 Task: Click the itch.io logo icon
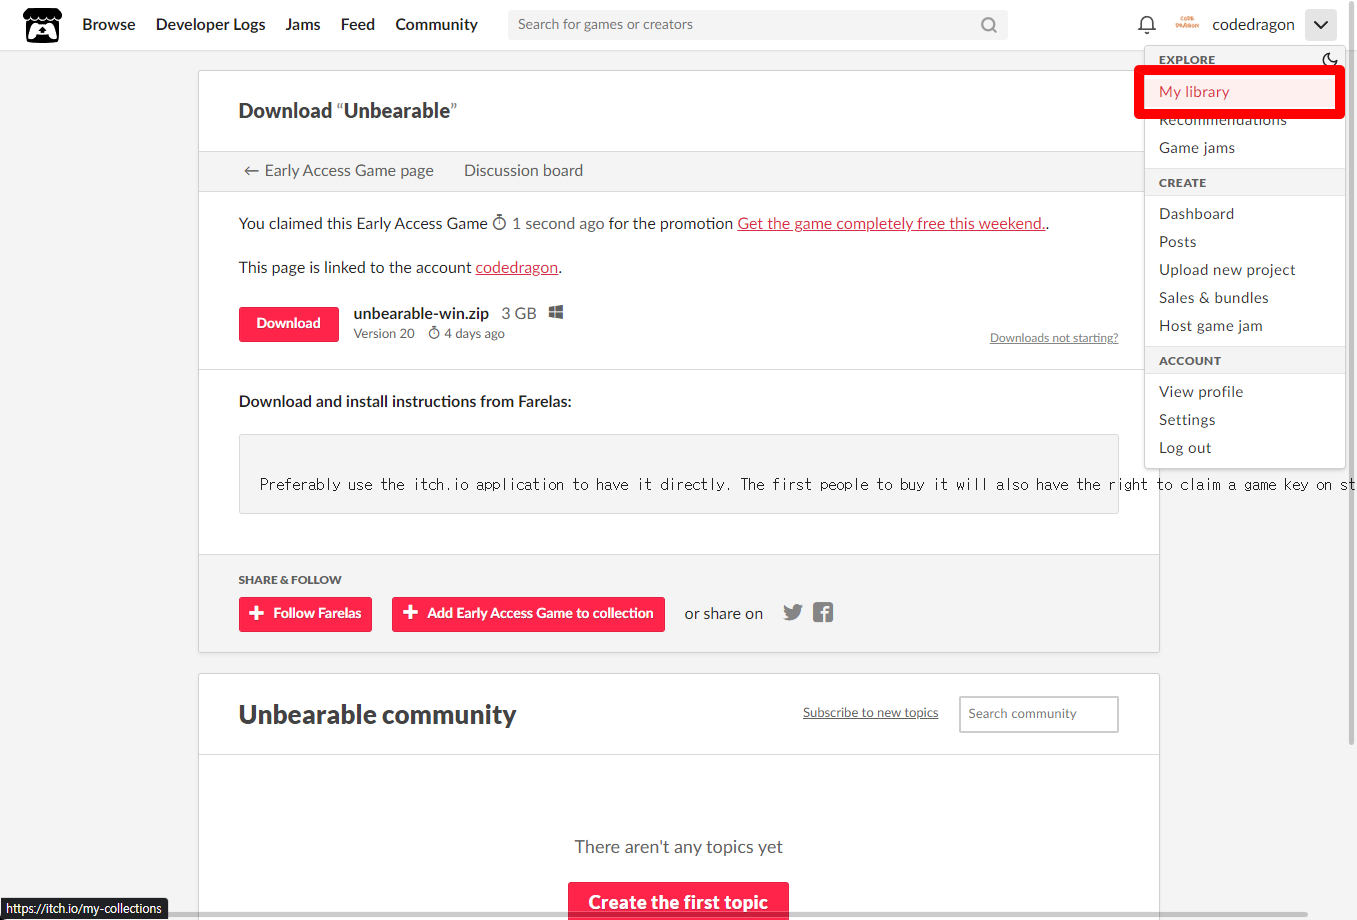(x=42, y=25)
